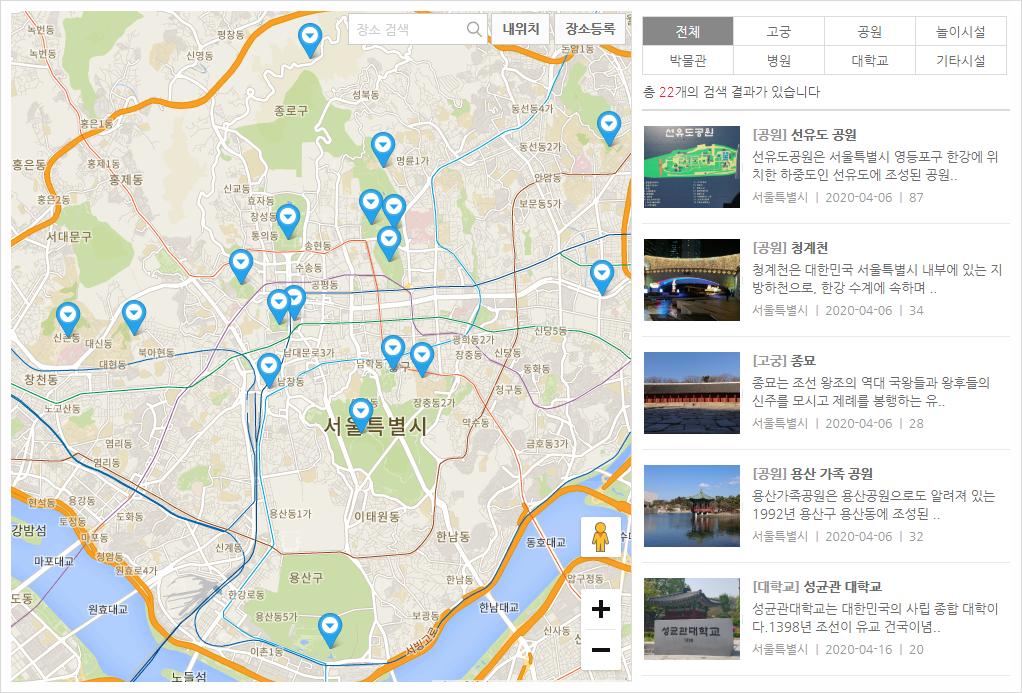1022x693 pixels.
Task: Click the 서대문구 map label
Action: click(x=69, y=237)
